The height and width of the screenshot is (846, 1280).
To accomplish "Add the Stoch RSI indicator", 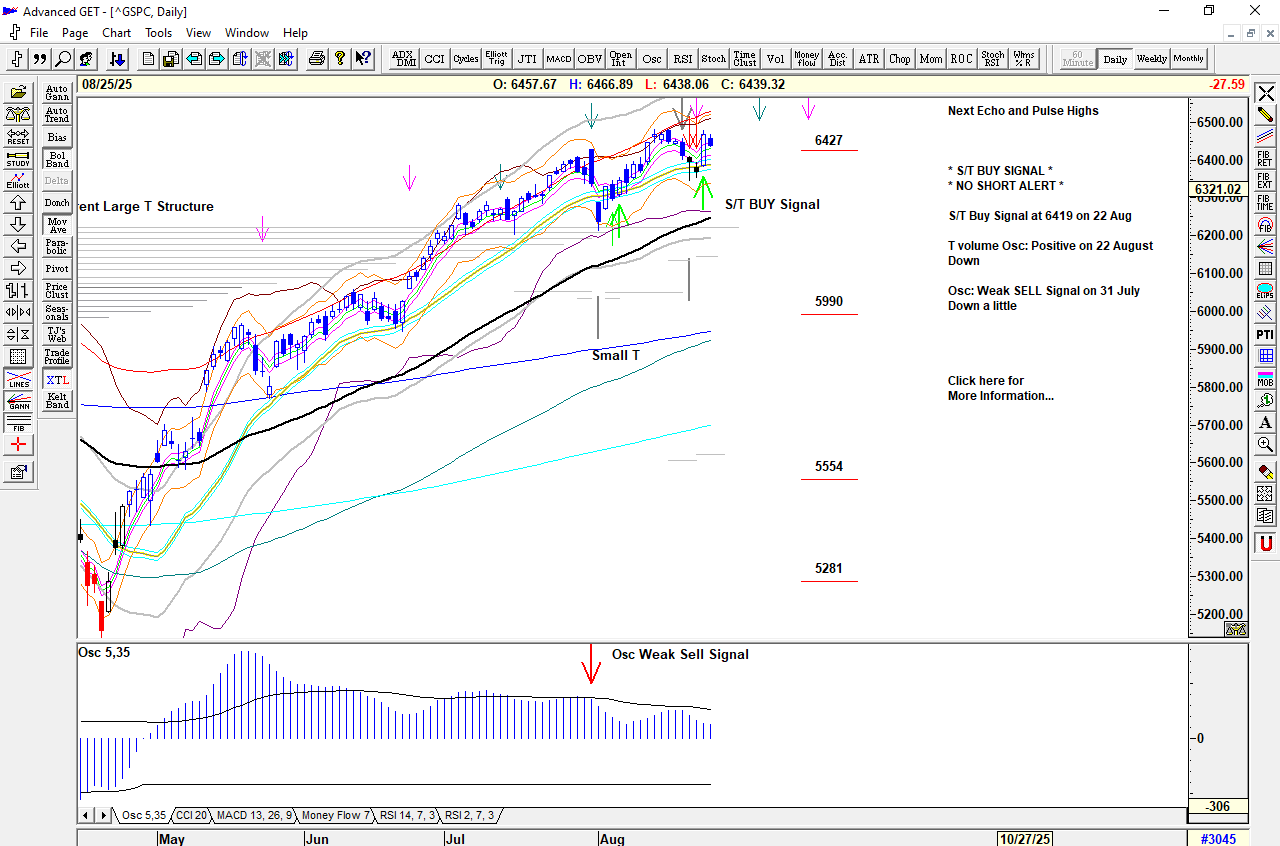I will (x=992, y=59).
